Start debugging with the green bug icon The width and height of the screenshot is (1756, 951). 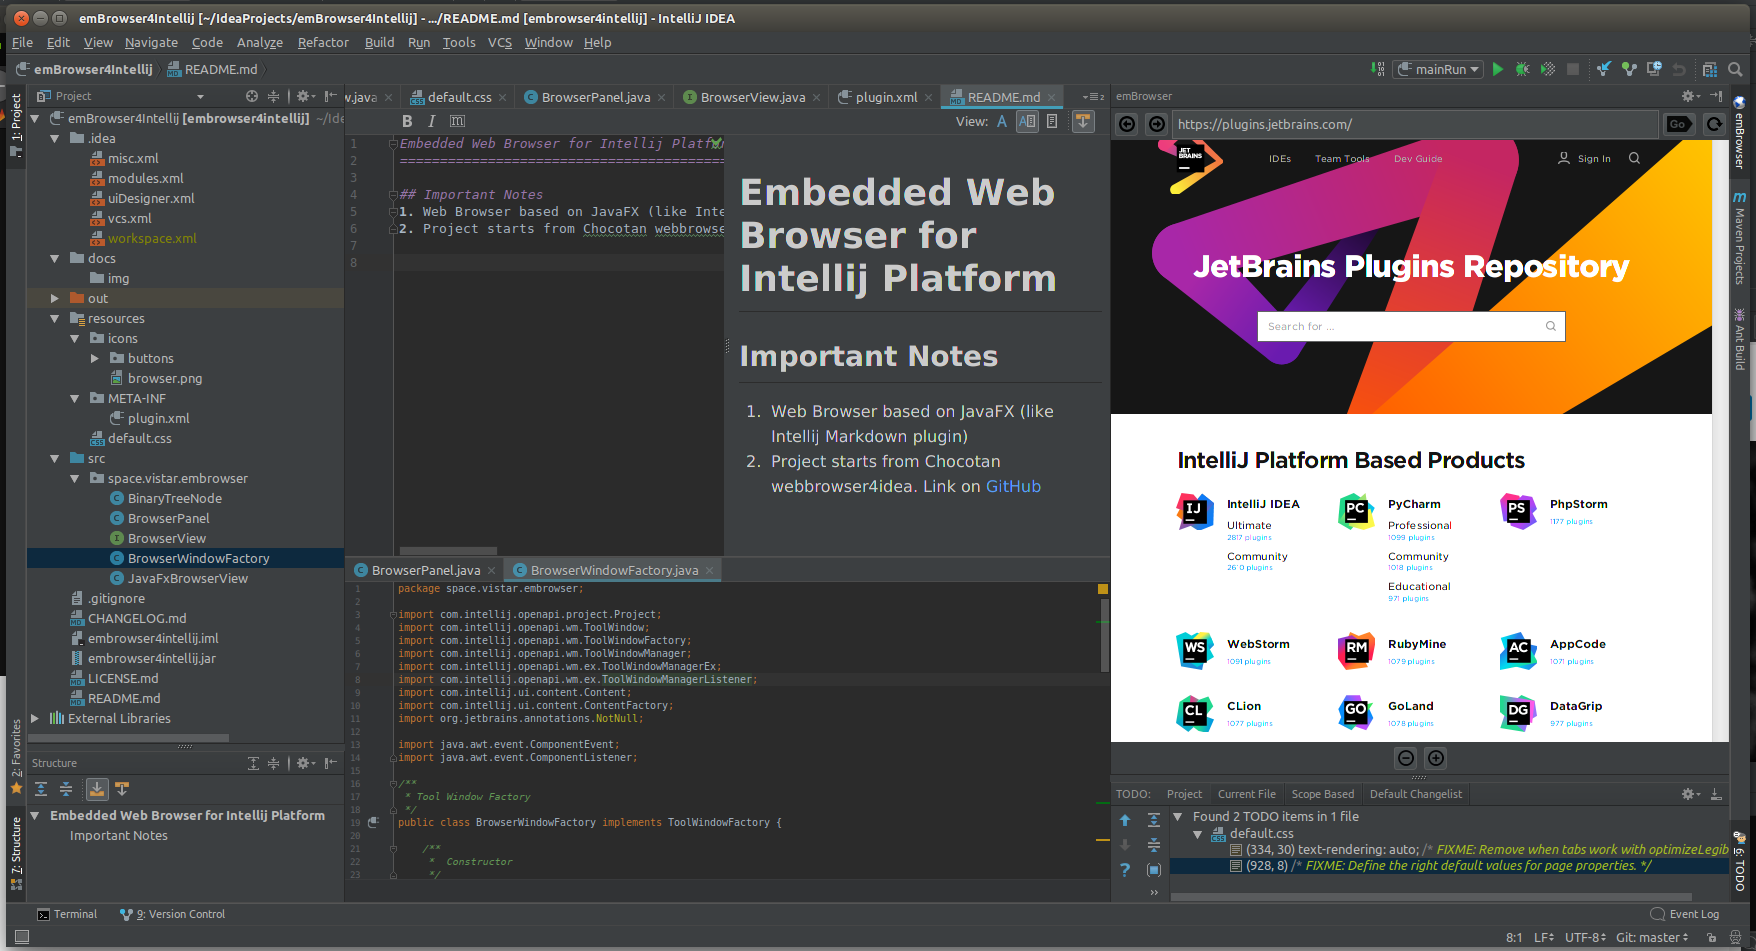coord(1522,69)
